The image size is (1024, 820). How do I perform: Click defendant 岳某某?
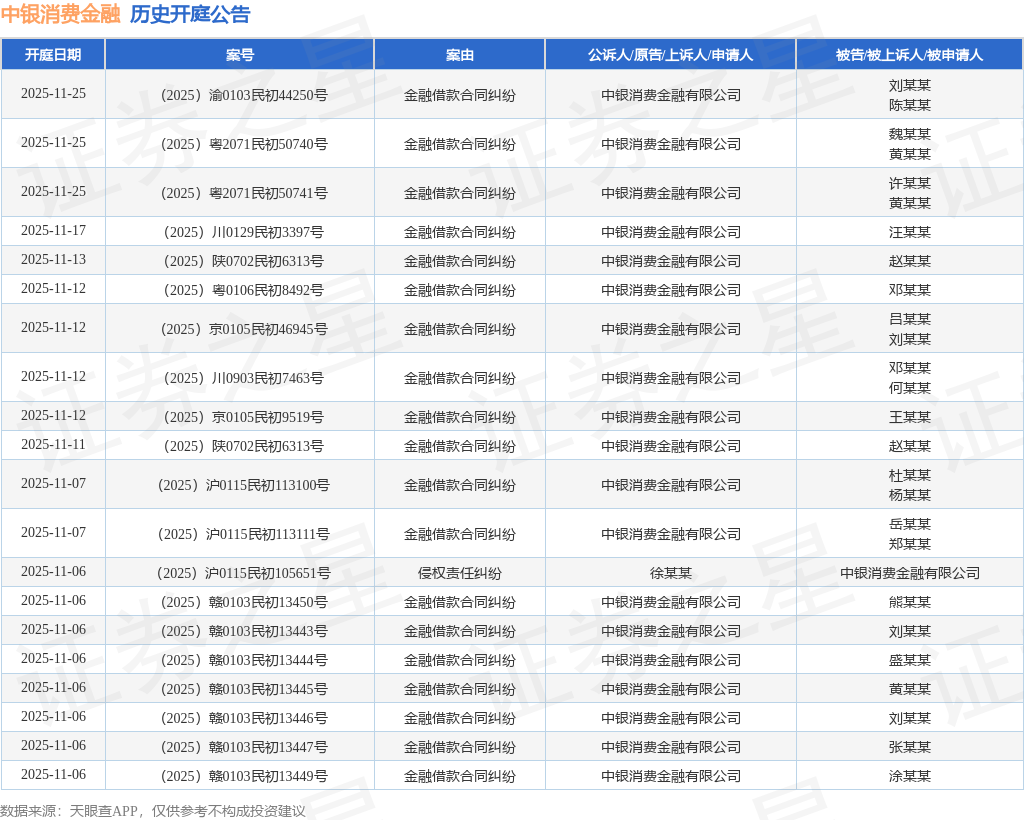910,524
